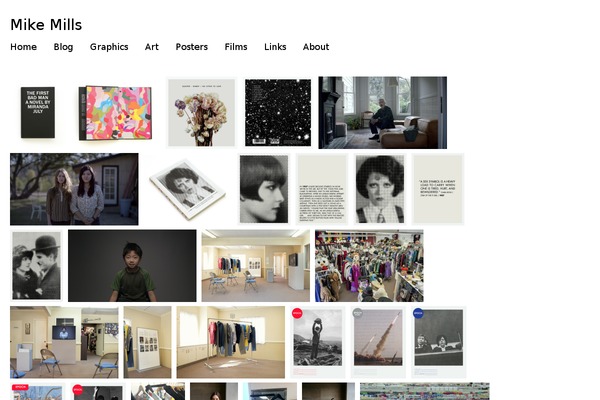Open the profile portrait of bobbed-hair woman
Screen dimensions: 600x400
click(264, 189)
